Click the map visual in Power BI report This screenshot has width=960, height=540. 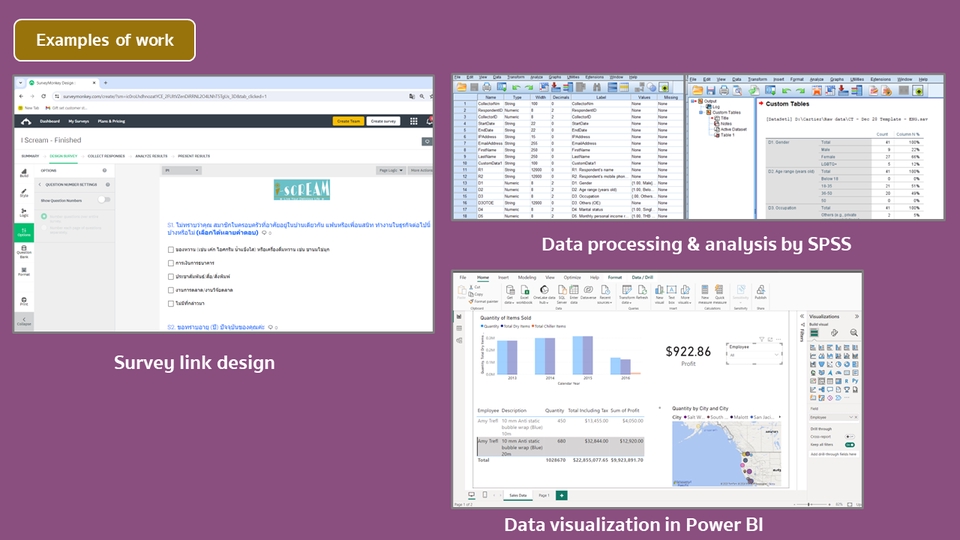pyautogui.click(x=727, y=454)
